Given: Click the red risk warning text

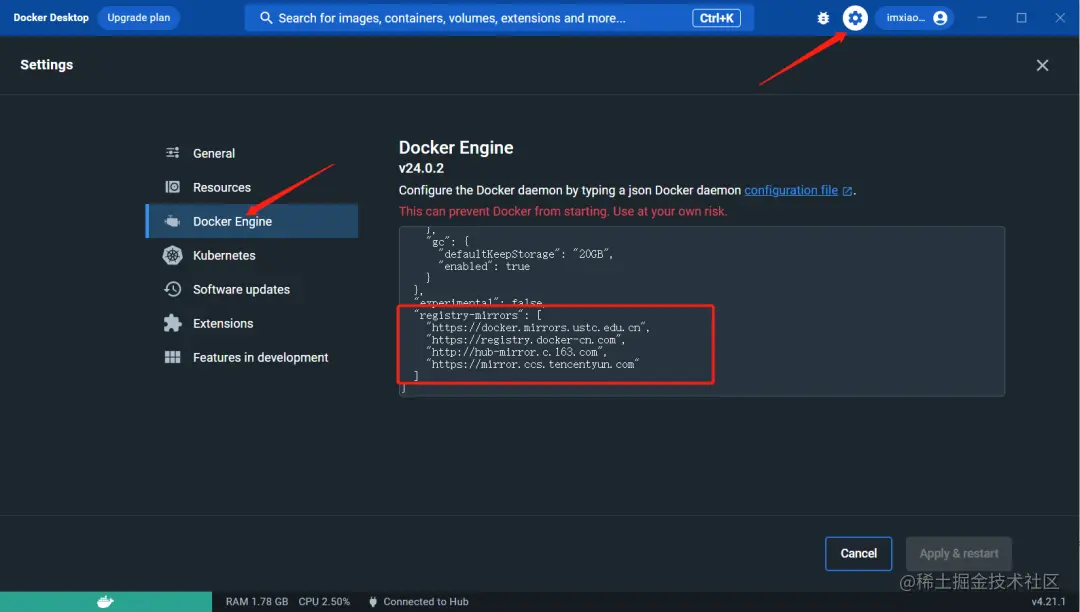Looking at the screenshot, I should pyautogui.click(x=563, y=211).
